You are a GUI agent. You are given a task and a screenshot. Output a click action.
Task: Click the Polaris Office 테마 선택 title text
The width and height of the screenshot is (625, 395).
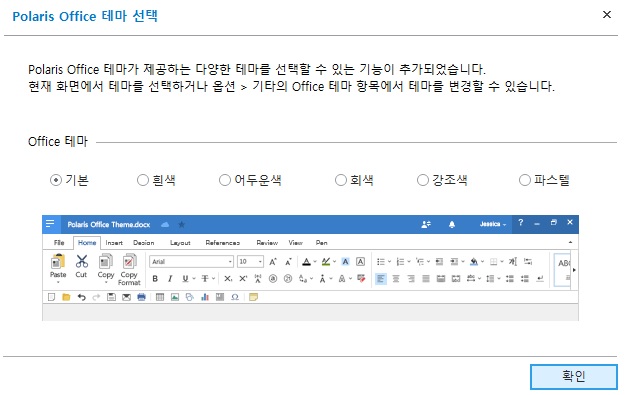coord(85,16)
